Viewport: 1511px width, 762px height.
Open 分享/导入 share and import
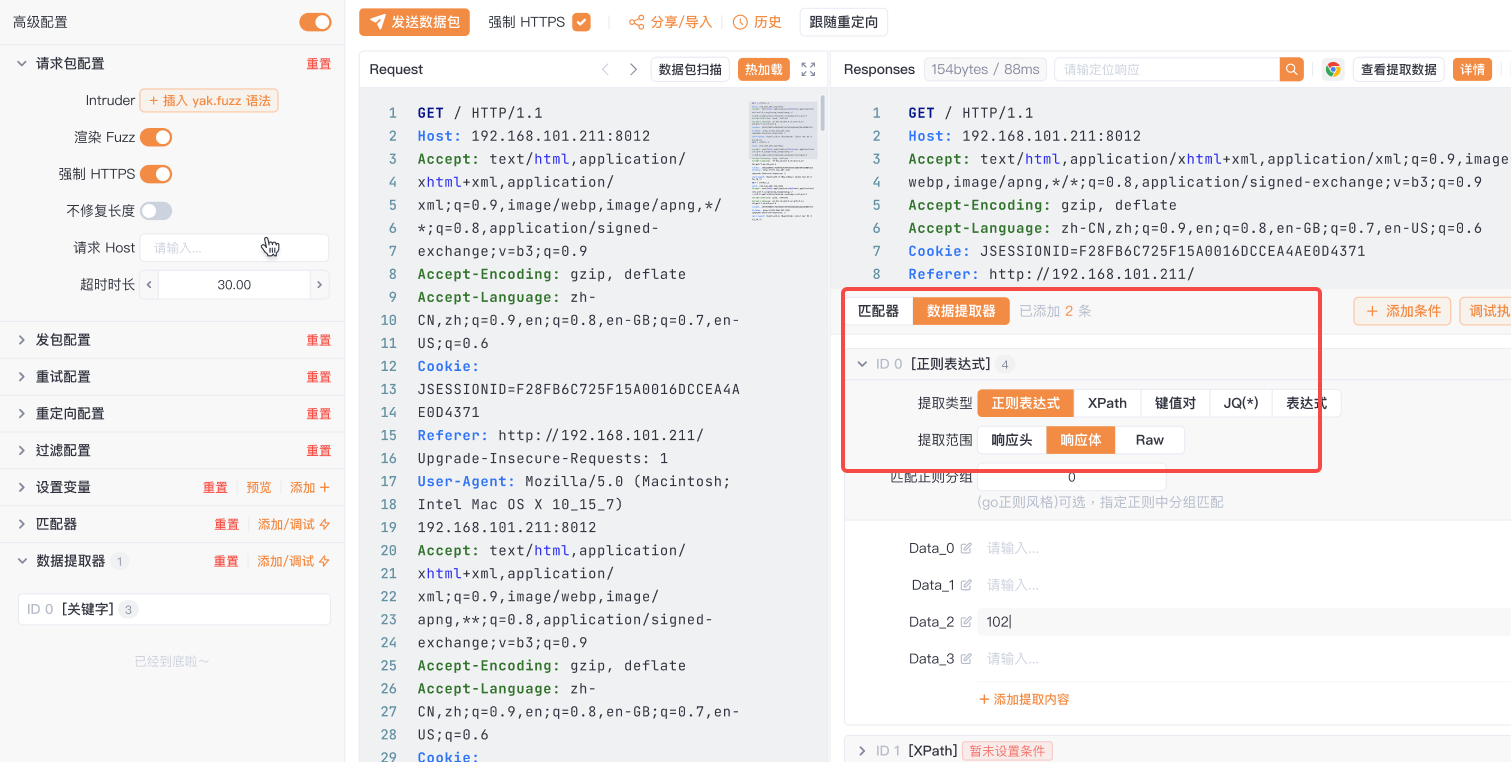pyautogui.click(x=670, y=22)
